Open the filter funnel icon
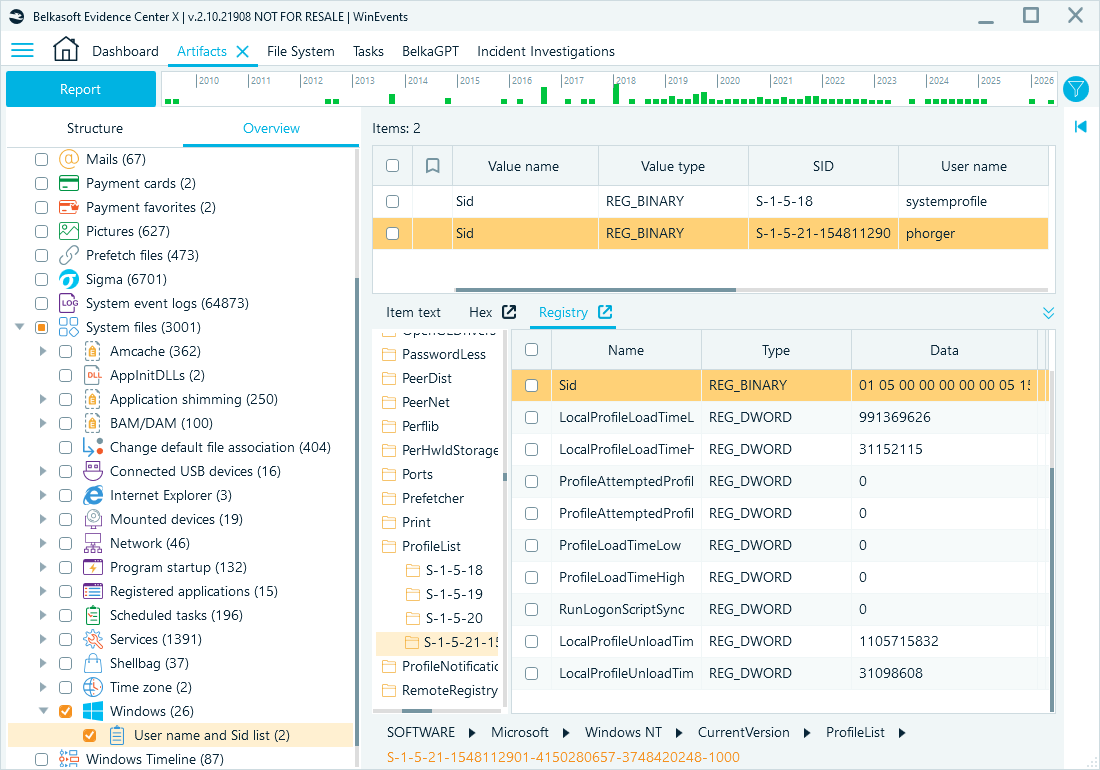This screenshot has width=1100, height=770. [1075, 89]
